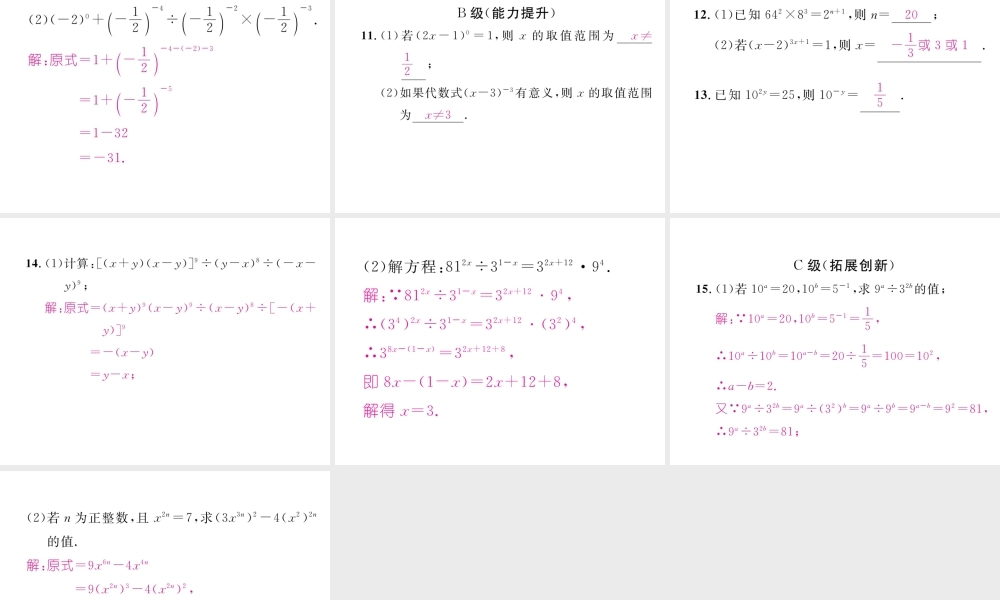This screenshot has width=1000, height=600.
Task: Click the line '∴3^(8x-(1-x))=3^(2x+12+8),'
Action: [x=439, y=352]
